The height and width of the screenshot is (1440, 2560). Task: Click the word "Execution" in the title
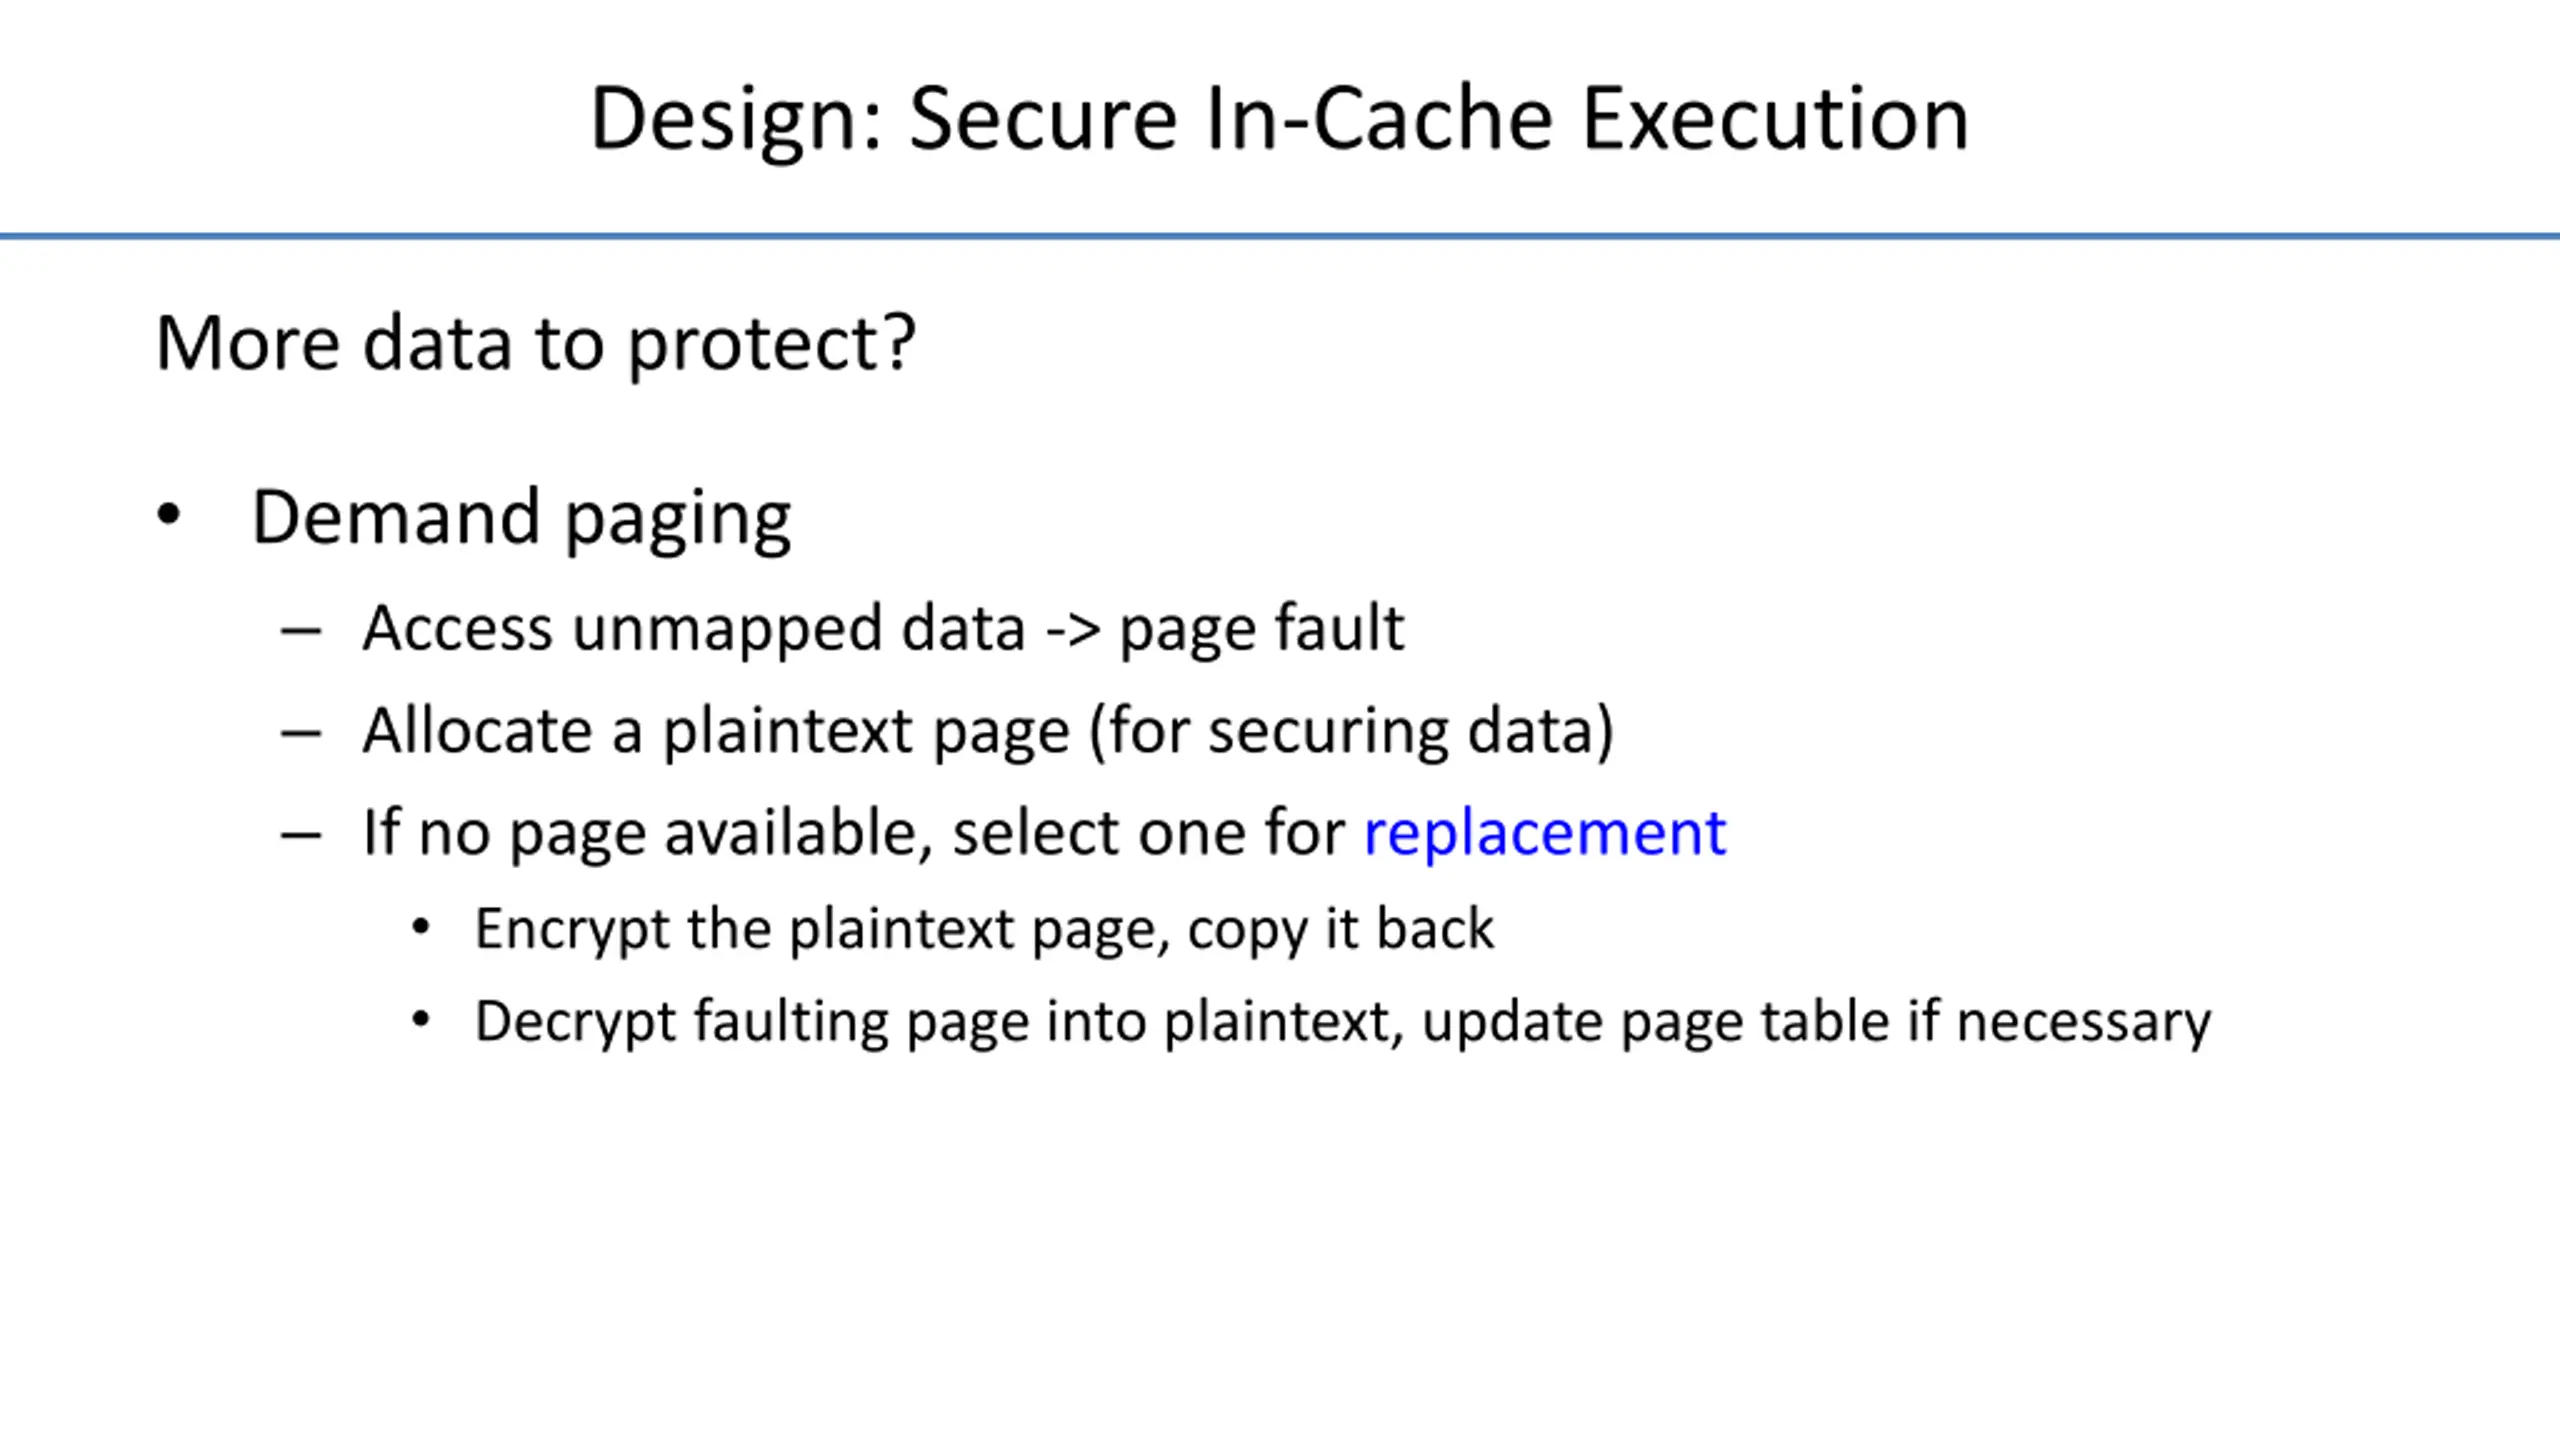tap(1775, 118)
